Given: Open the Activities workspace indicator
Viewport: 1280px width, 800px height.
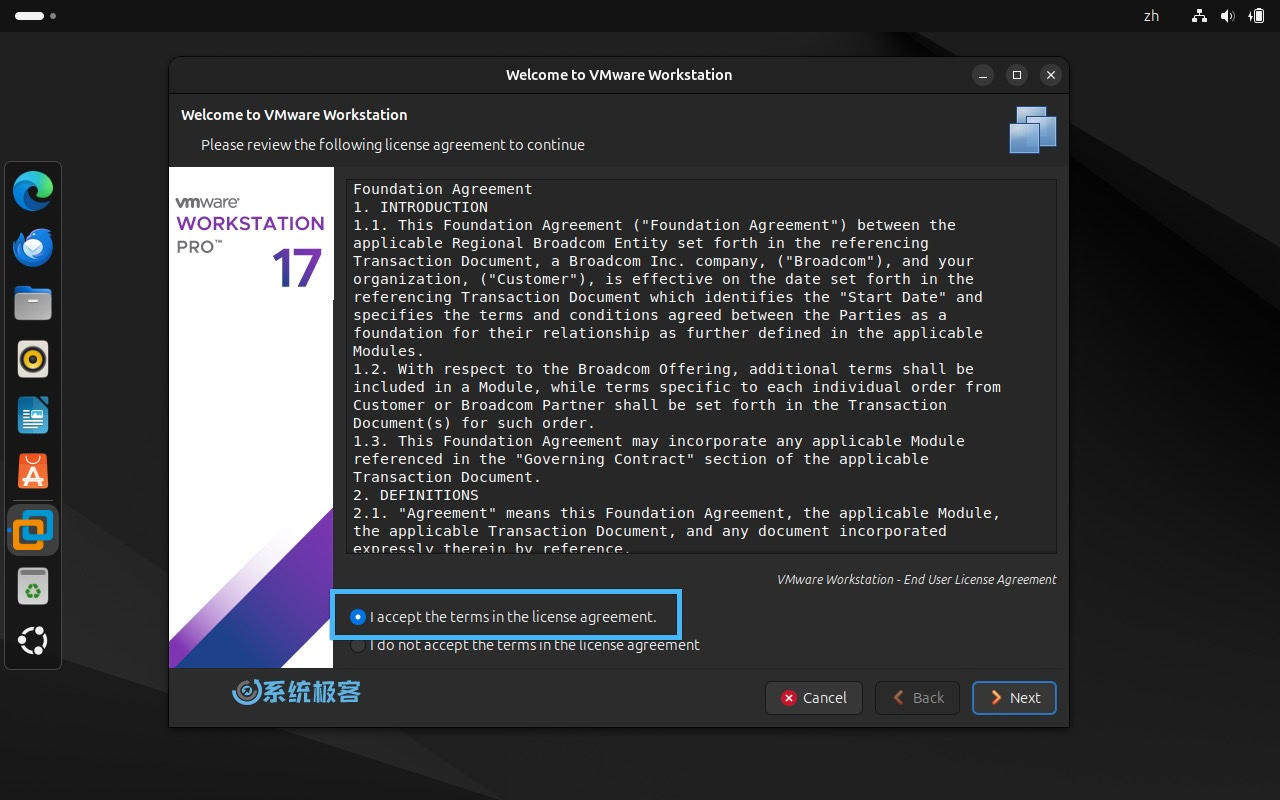Looking at the screenshot, I should [35, 16].
